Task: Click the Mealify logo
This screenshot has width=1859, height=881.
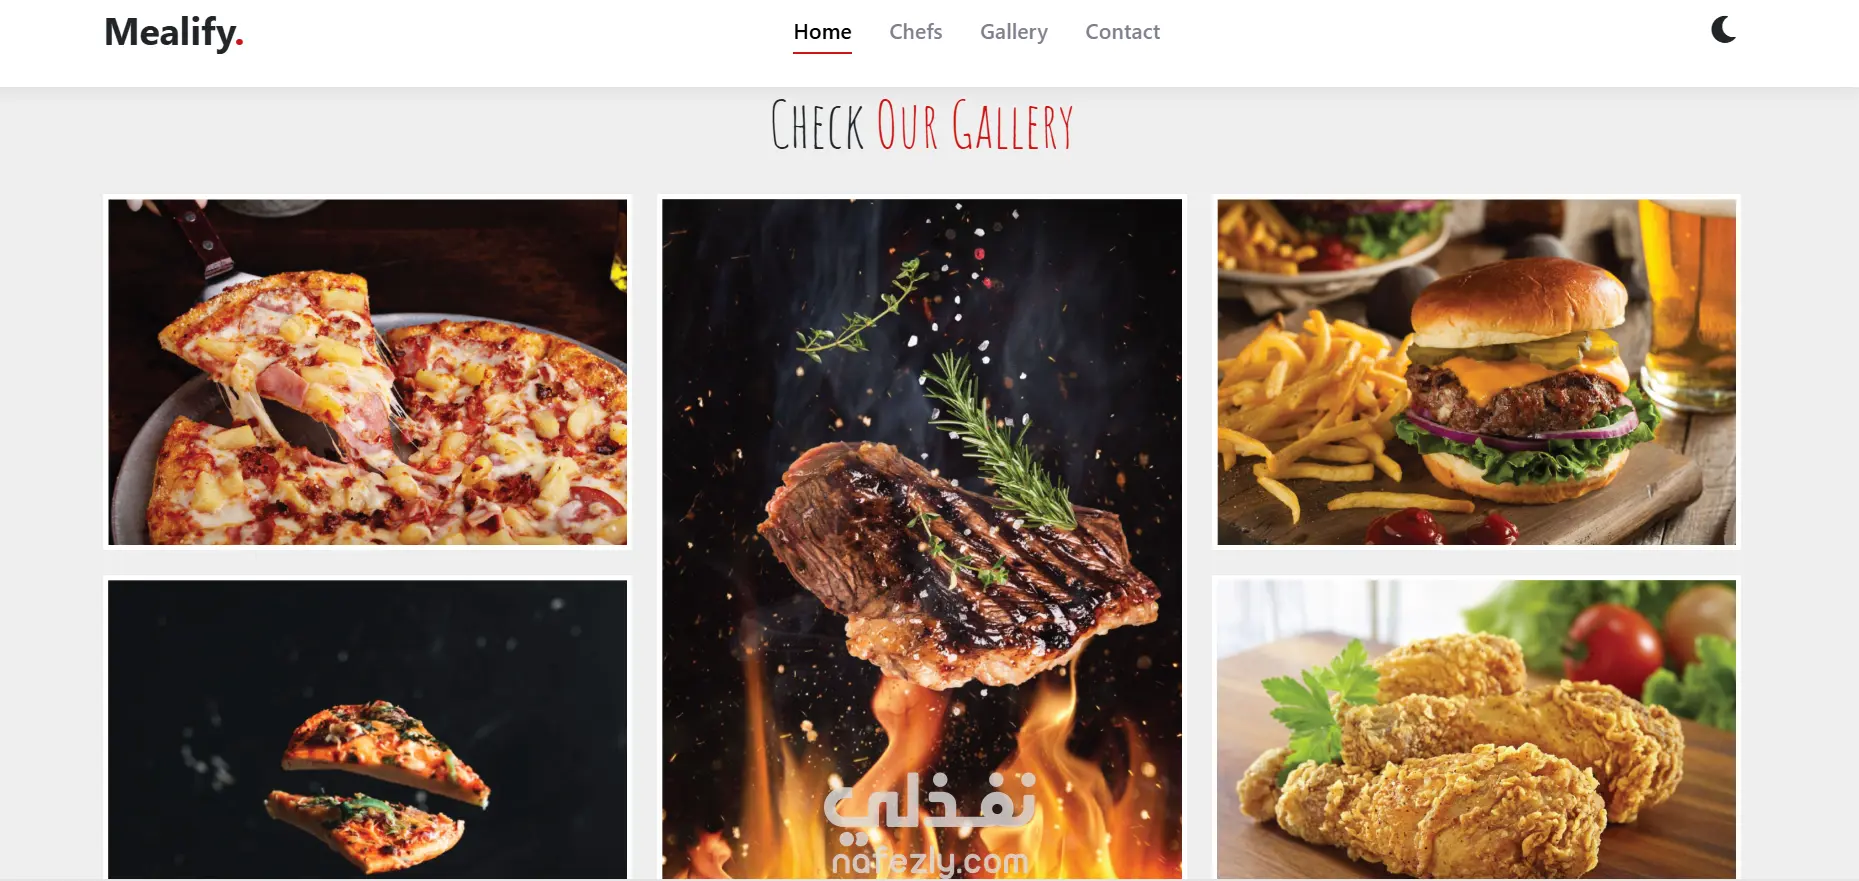Action: coord(174,32)
